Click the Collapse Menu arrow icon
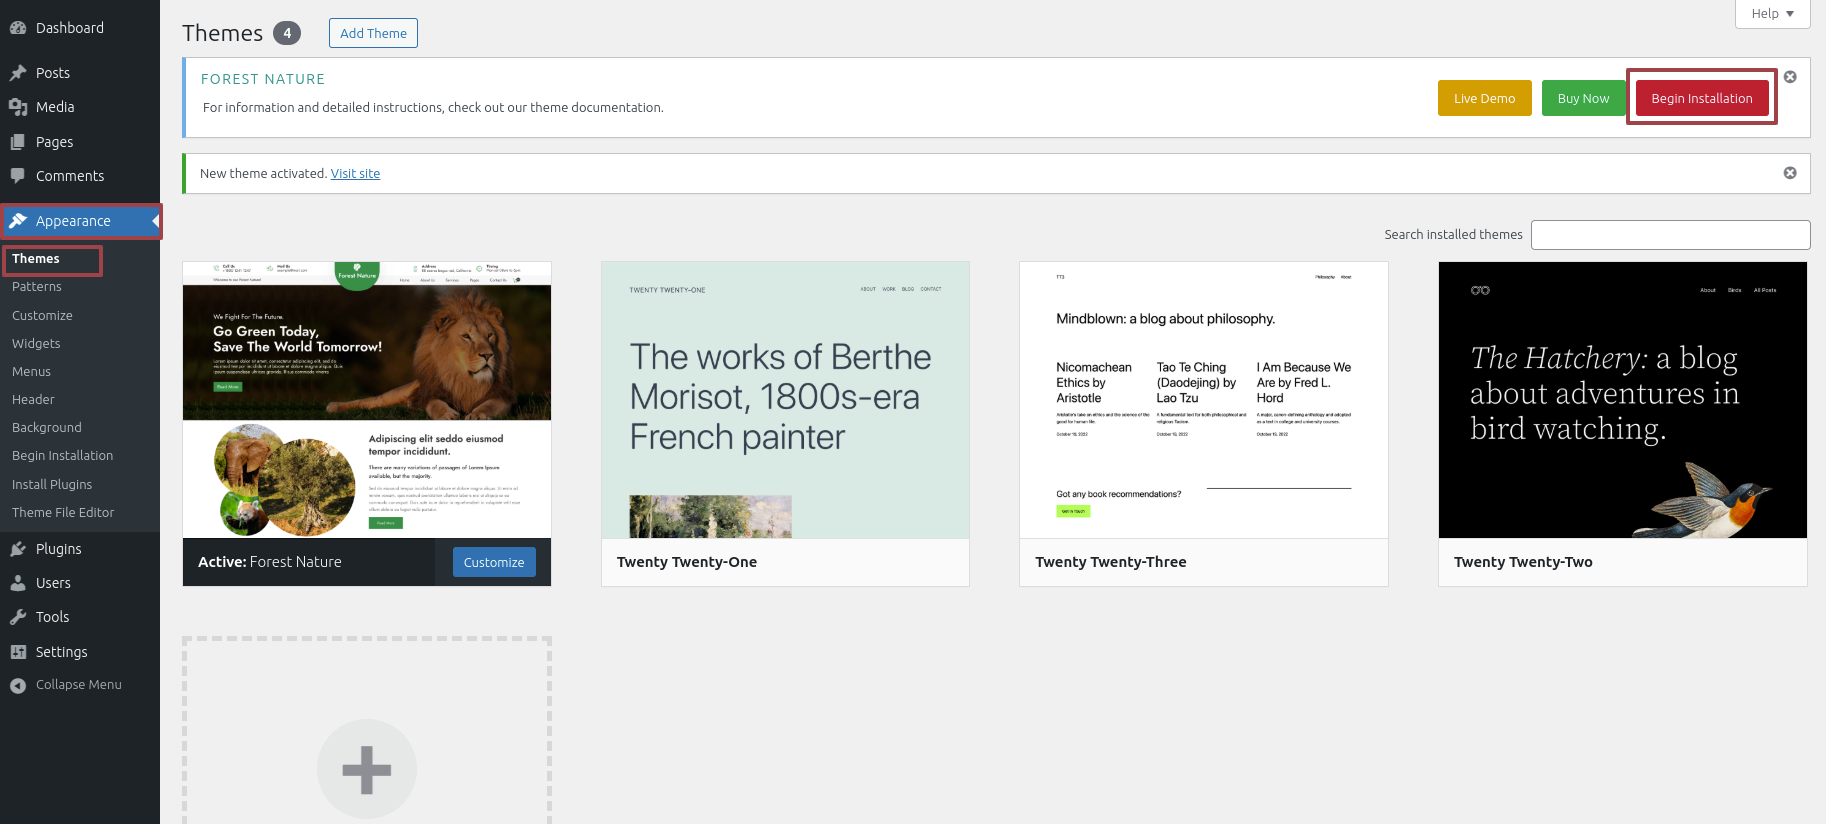 pos(18,685)
